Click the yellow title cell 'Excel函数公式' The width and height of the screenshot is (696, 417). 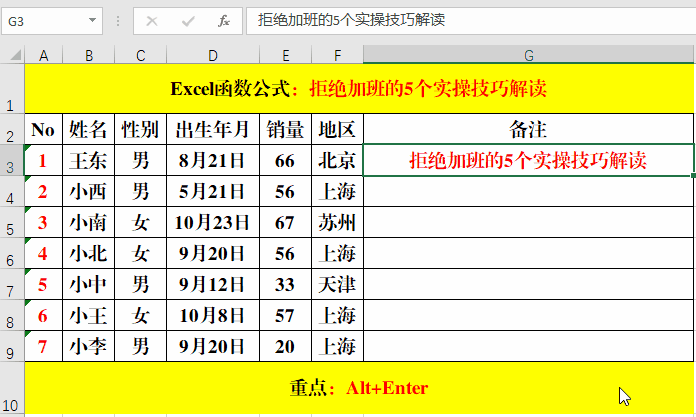pyautogui.click(x=359, y=88)
